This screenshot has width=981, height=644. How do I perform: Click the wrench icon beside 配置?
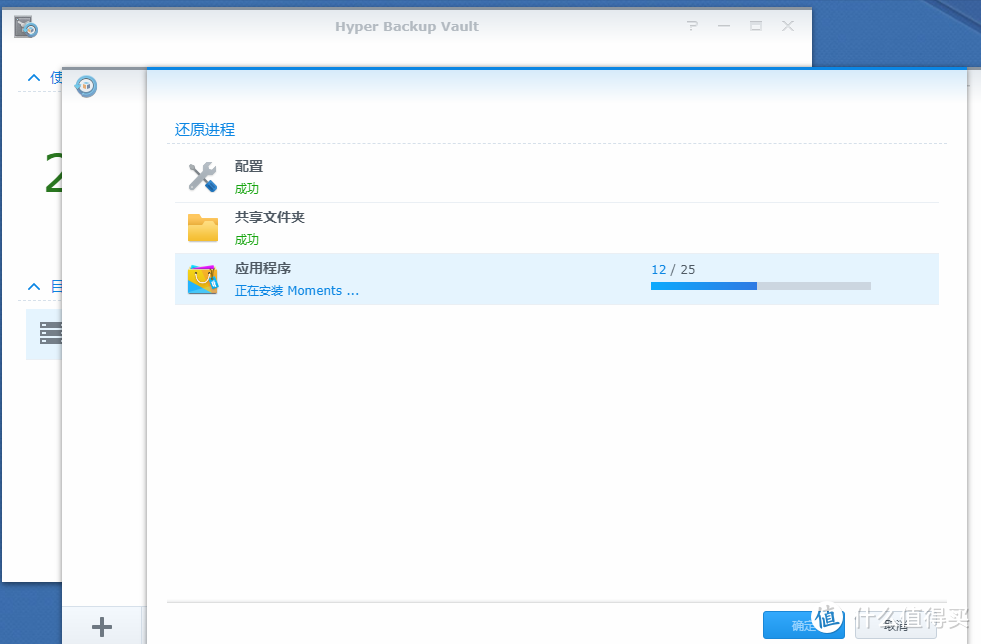[202, 177]
